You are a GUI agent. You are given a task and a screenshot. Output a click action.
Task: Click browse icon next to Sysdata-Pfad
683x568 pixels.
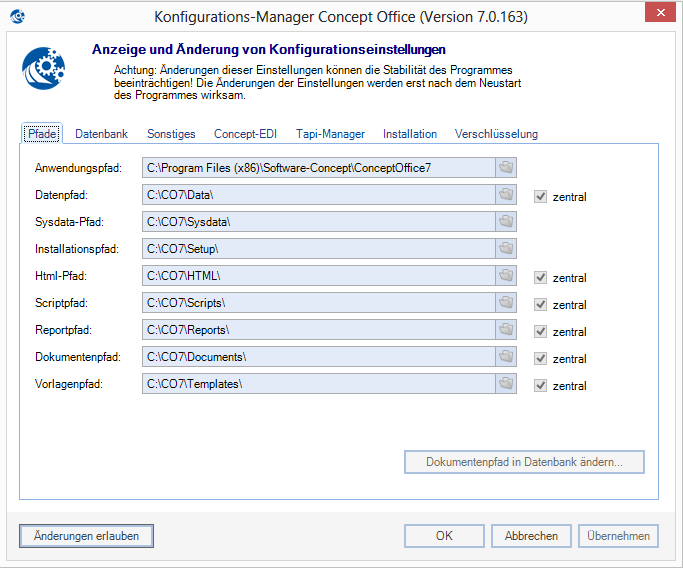tap(506, 221)
